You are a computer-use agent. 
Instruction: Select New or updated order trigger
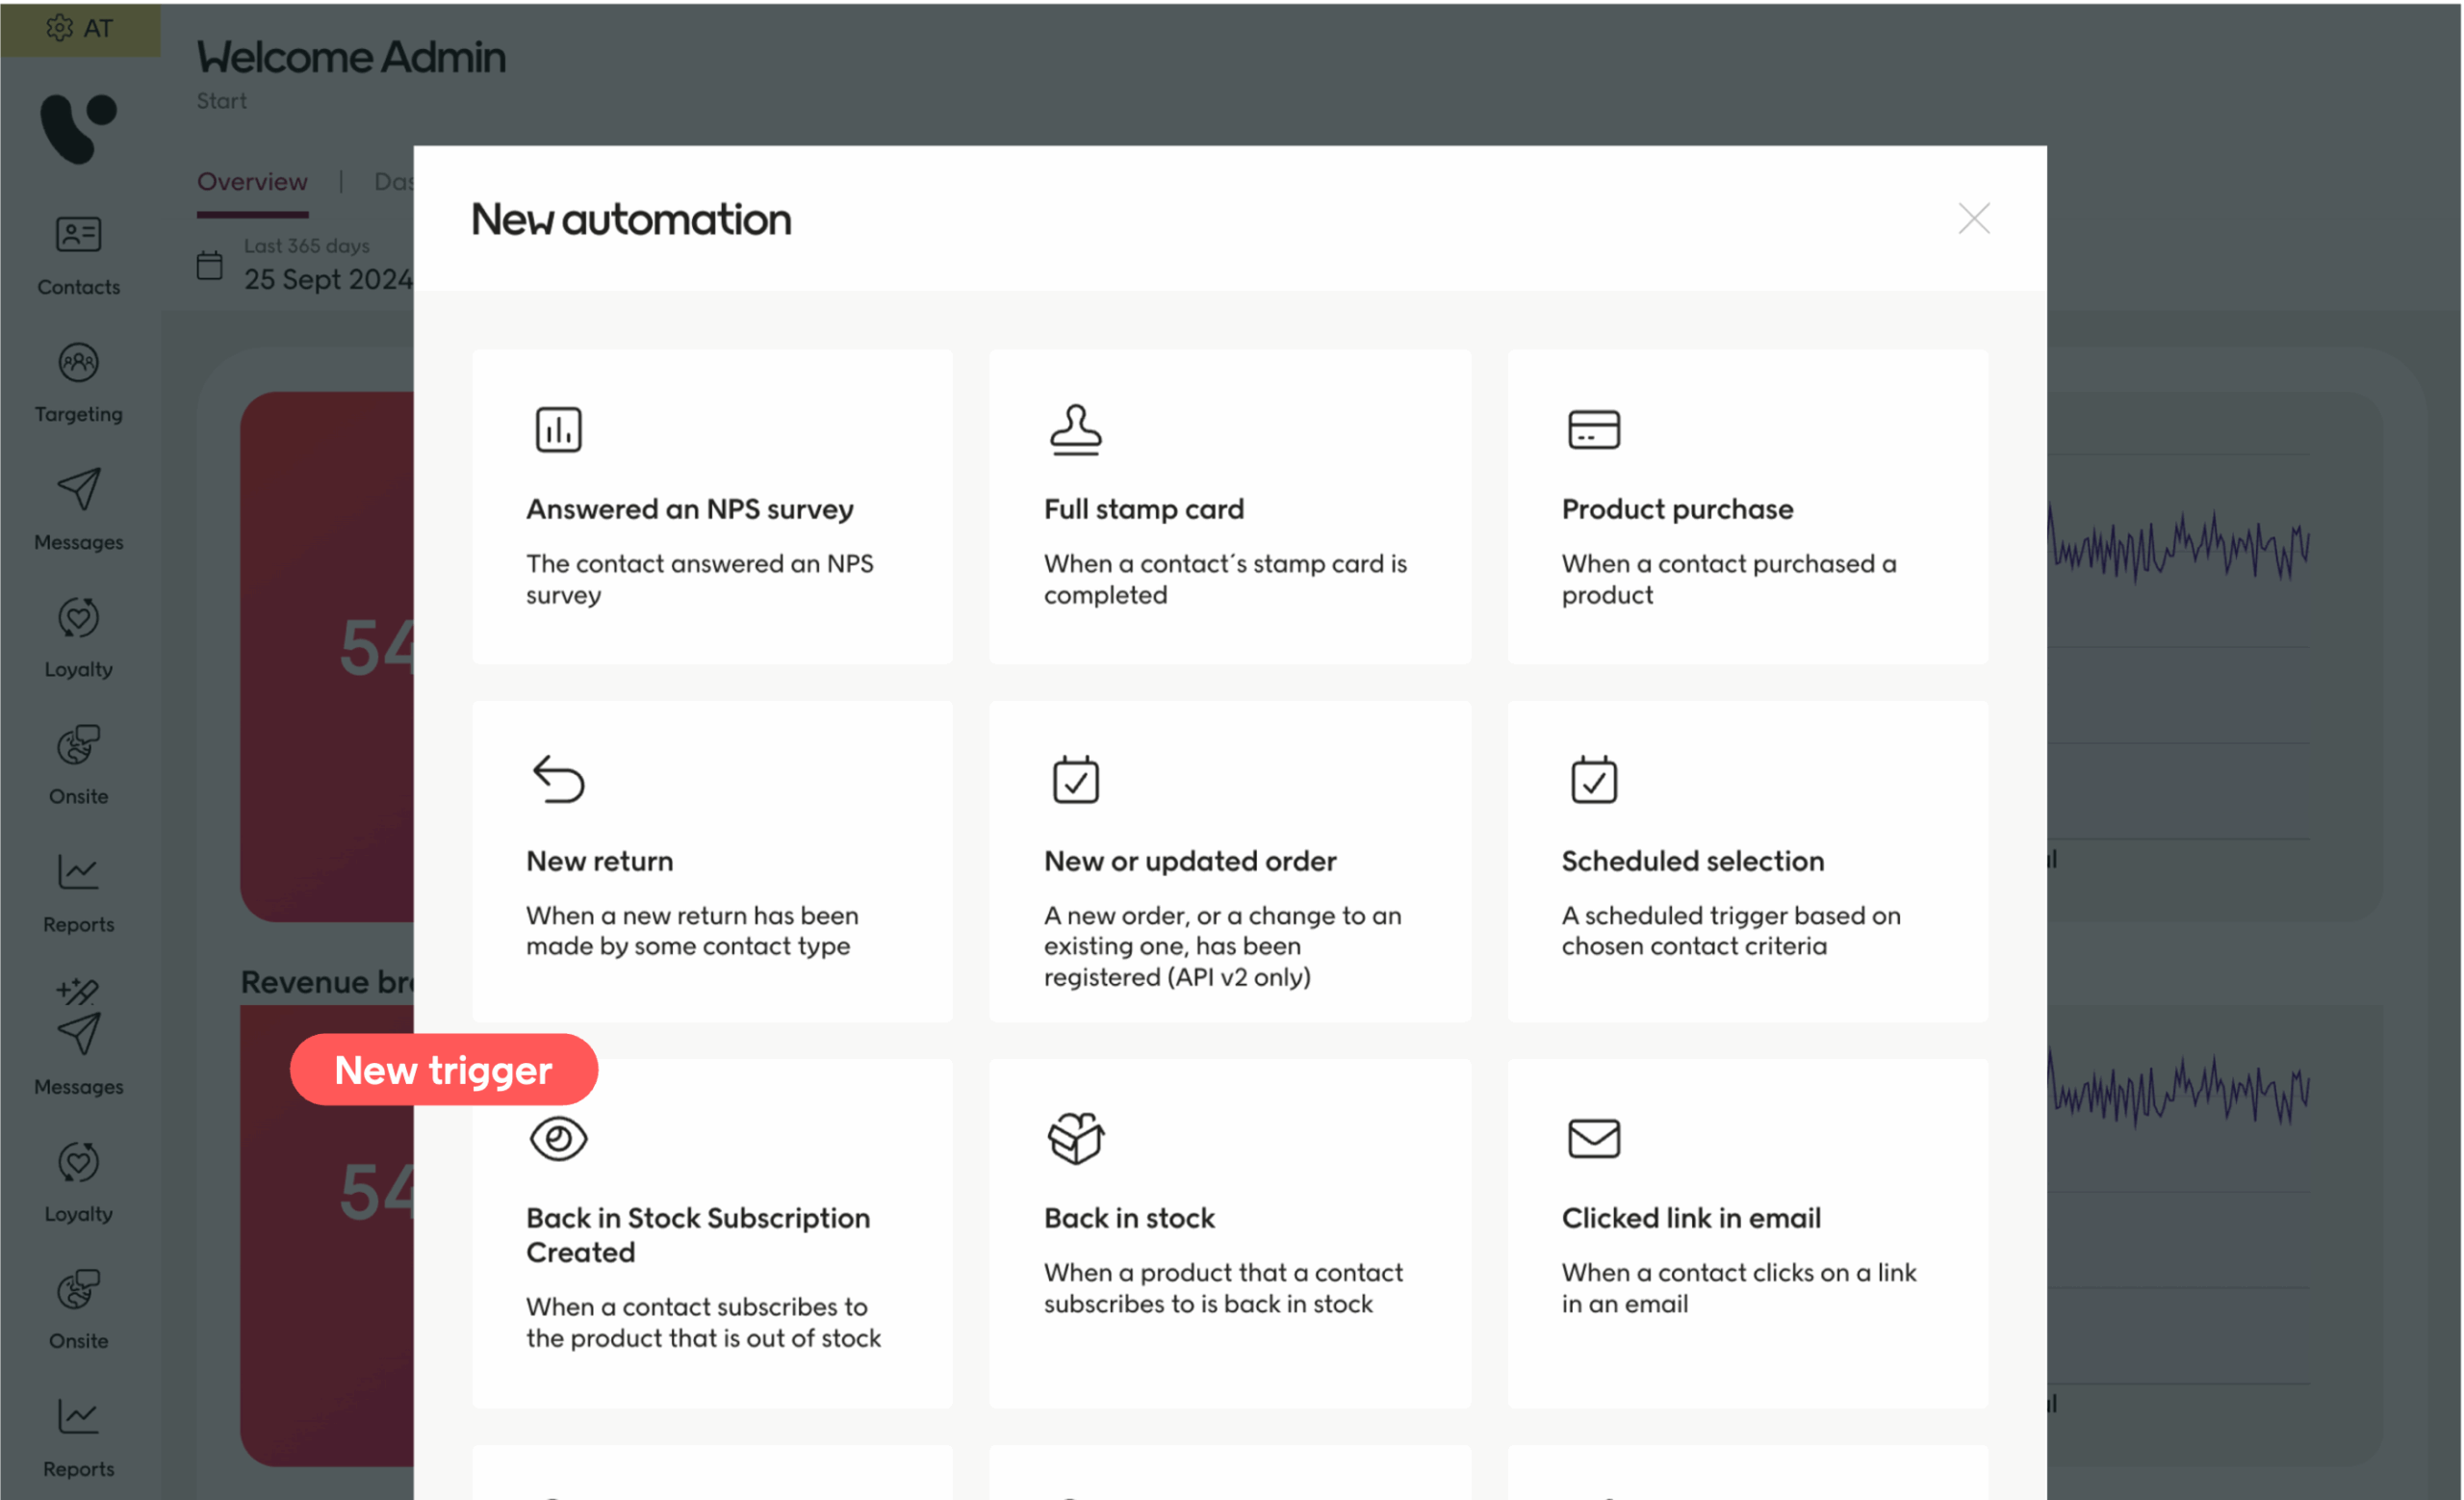click(1229, 860)
